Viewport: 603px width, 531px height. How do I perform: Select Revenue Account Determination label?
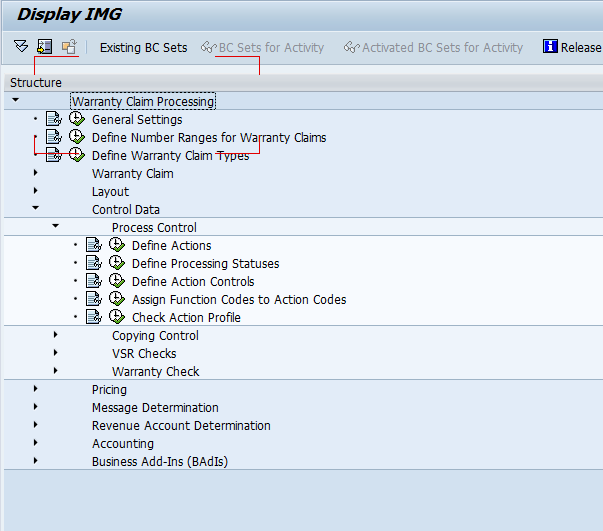[181, 426]
